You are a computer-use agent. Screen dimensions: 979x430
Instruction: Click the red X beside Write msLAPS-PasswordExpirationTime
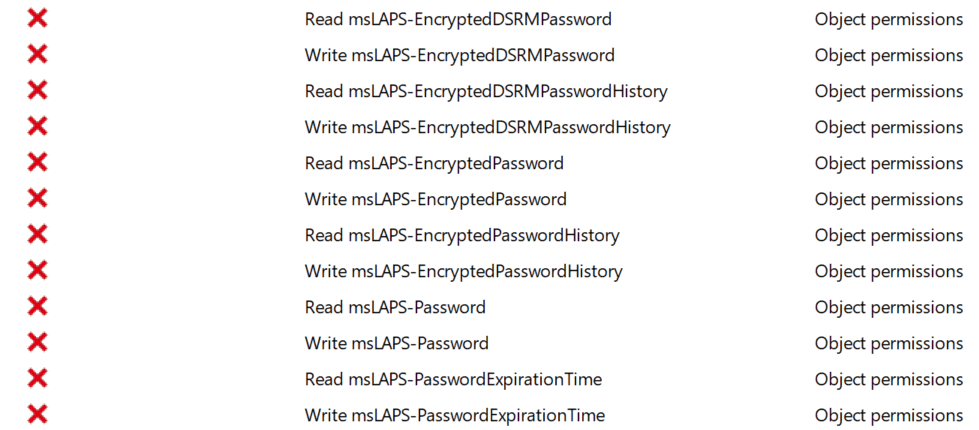click(37, 415)
